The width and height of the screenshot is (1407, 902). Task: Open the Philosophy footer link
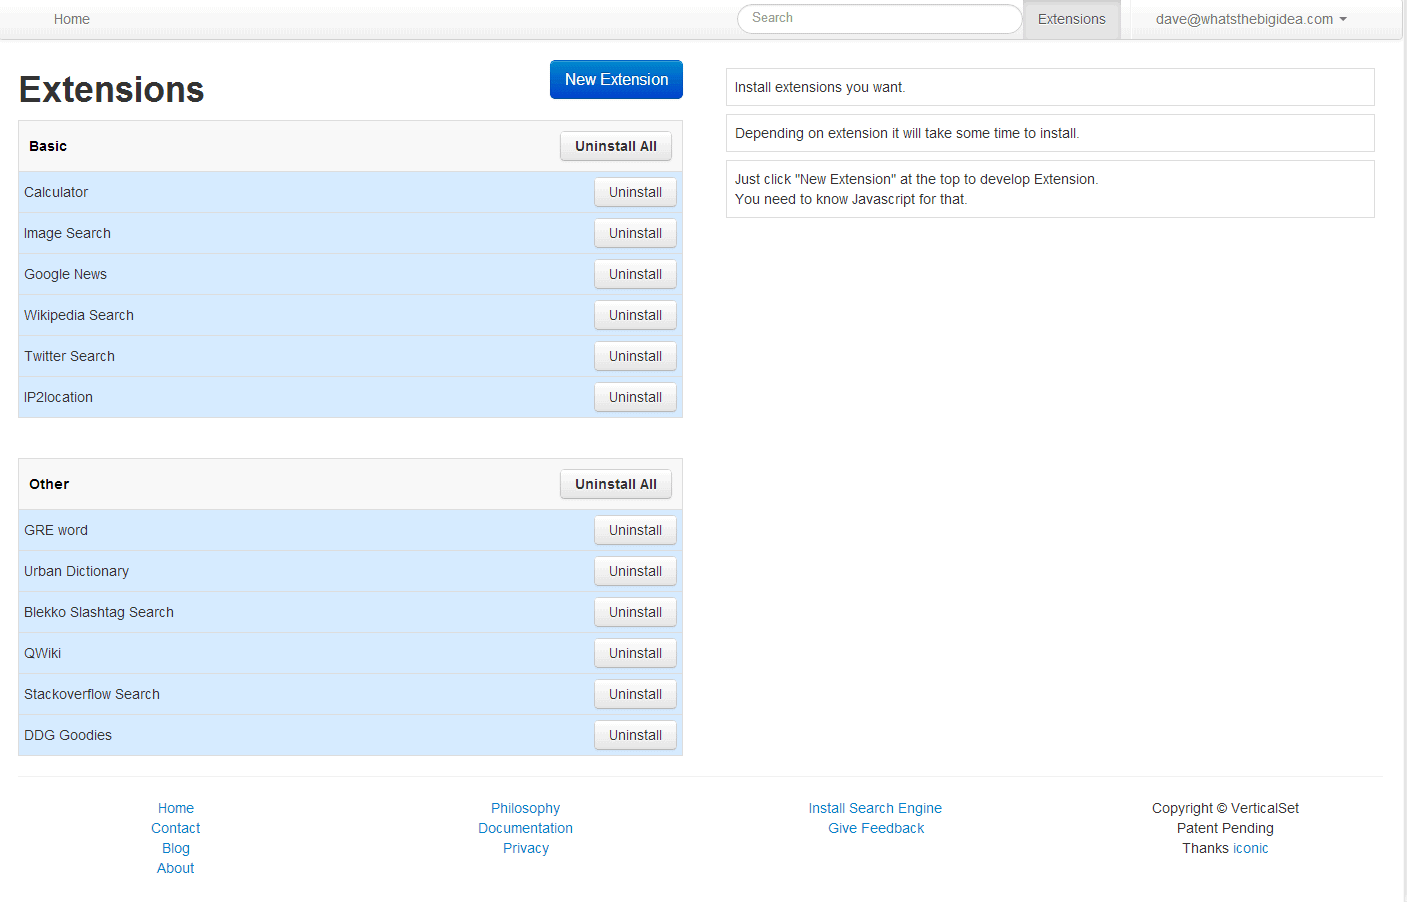pos(526,808)
